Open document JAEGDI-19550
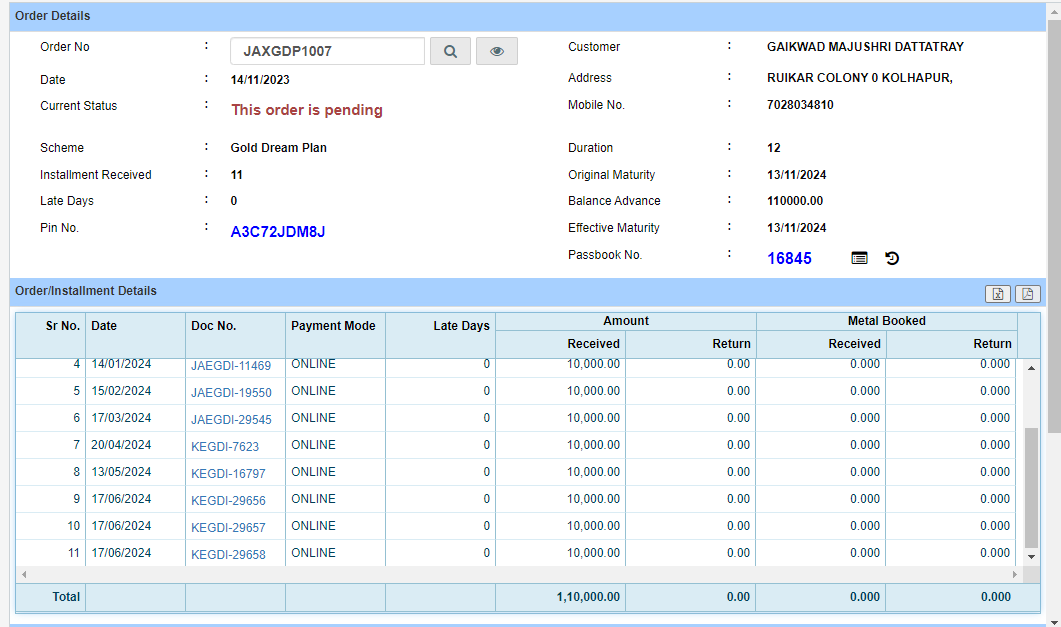Viewport: 1061px width, 627px height. [x=231, y=393]
